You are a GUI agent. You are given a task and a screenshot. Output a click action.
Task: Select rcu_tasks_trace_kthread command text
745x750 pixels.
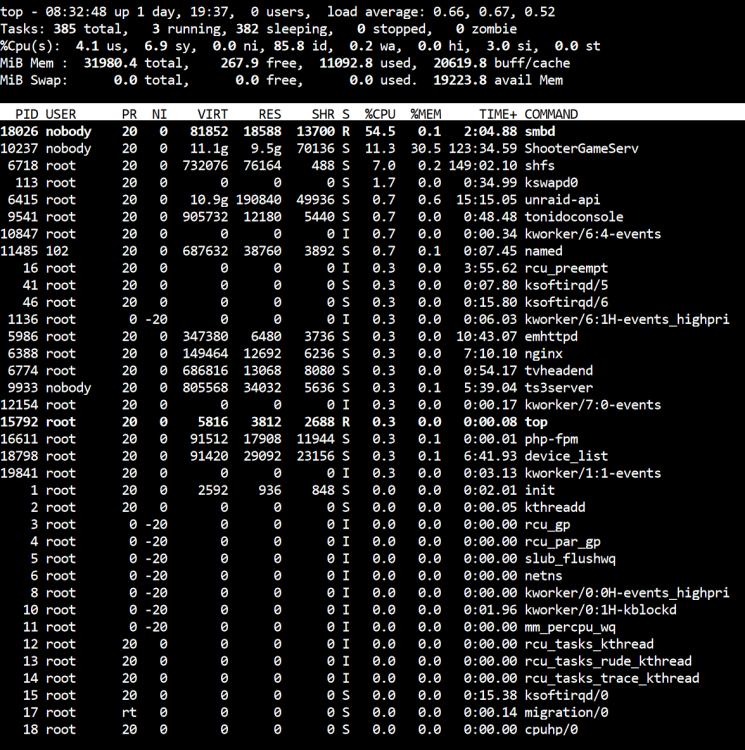tap(612, 679)
